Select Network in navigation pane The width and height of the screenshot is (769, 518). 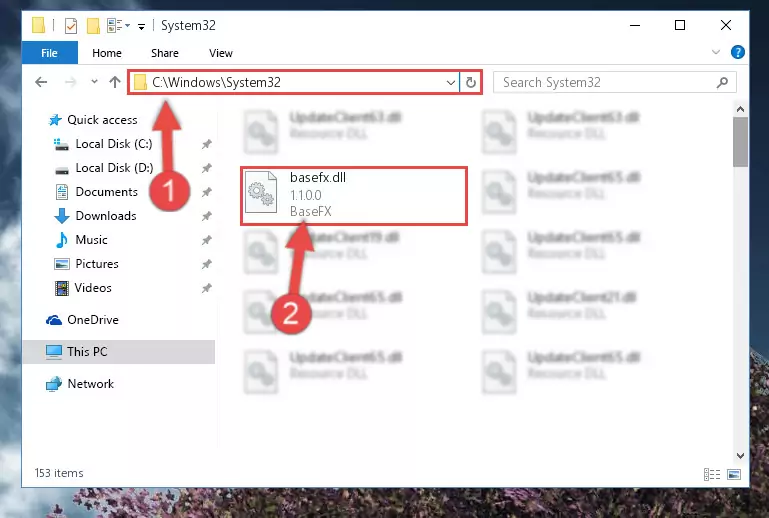[x=90, y=384]
